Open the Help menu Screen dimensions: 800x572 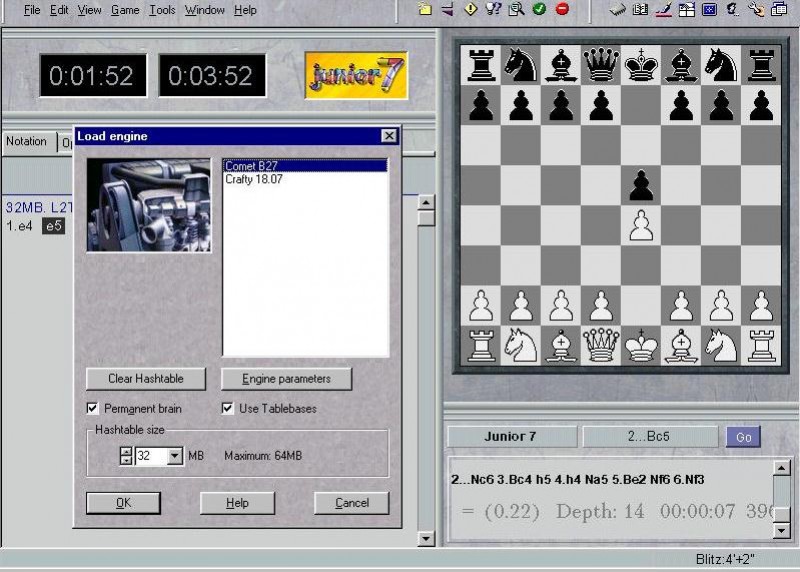(x=245, y=10)
